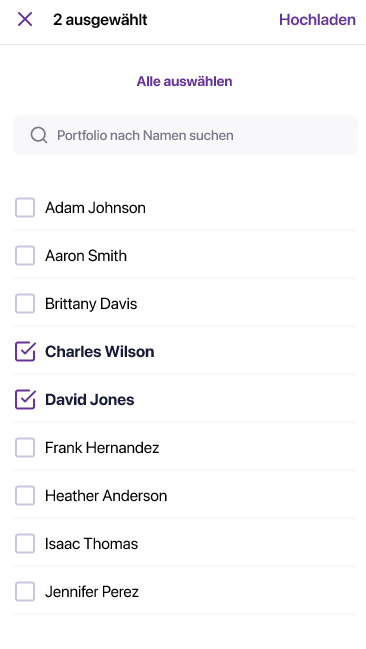Tick the Heather Anderson checkbox
The image size is (366, 649).
[25, 495]
